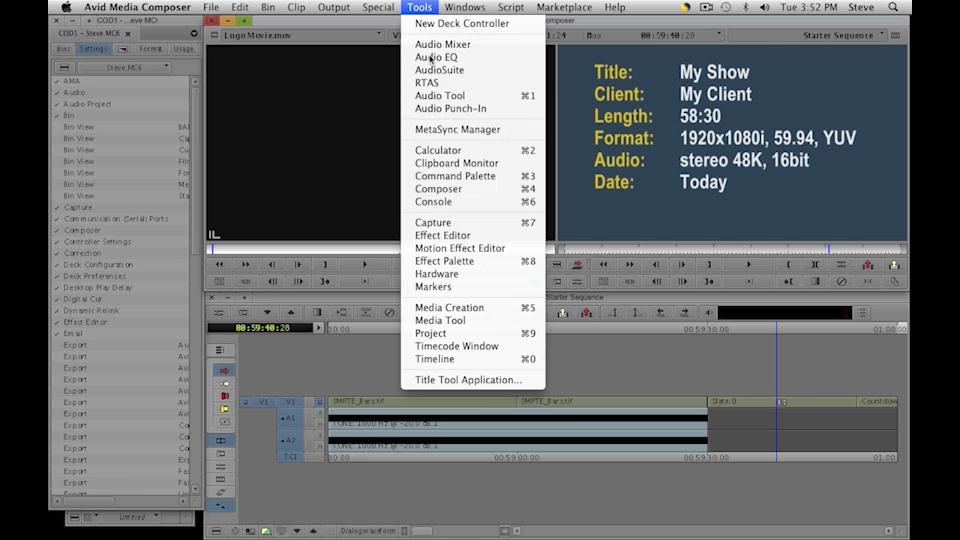
Task: Choose Audio Mixer from the Tools menu
Action: (x=443, y=44)
